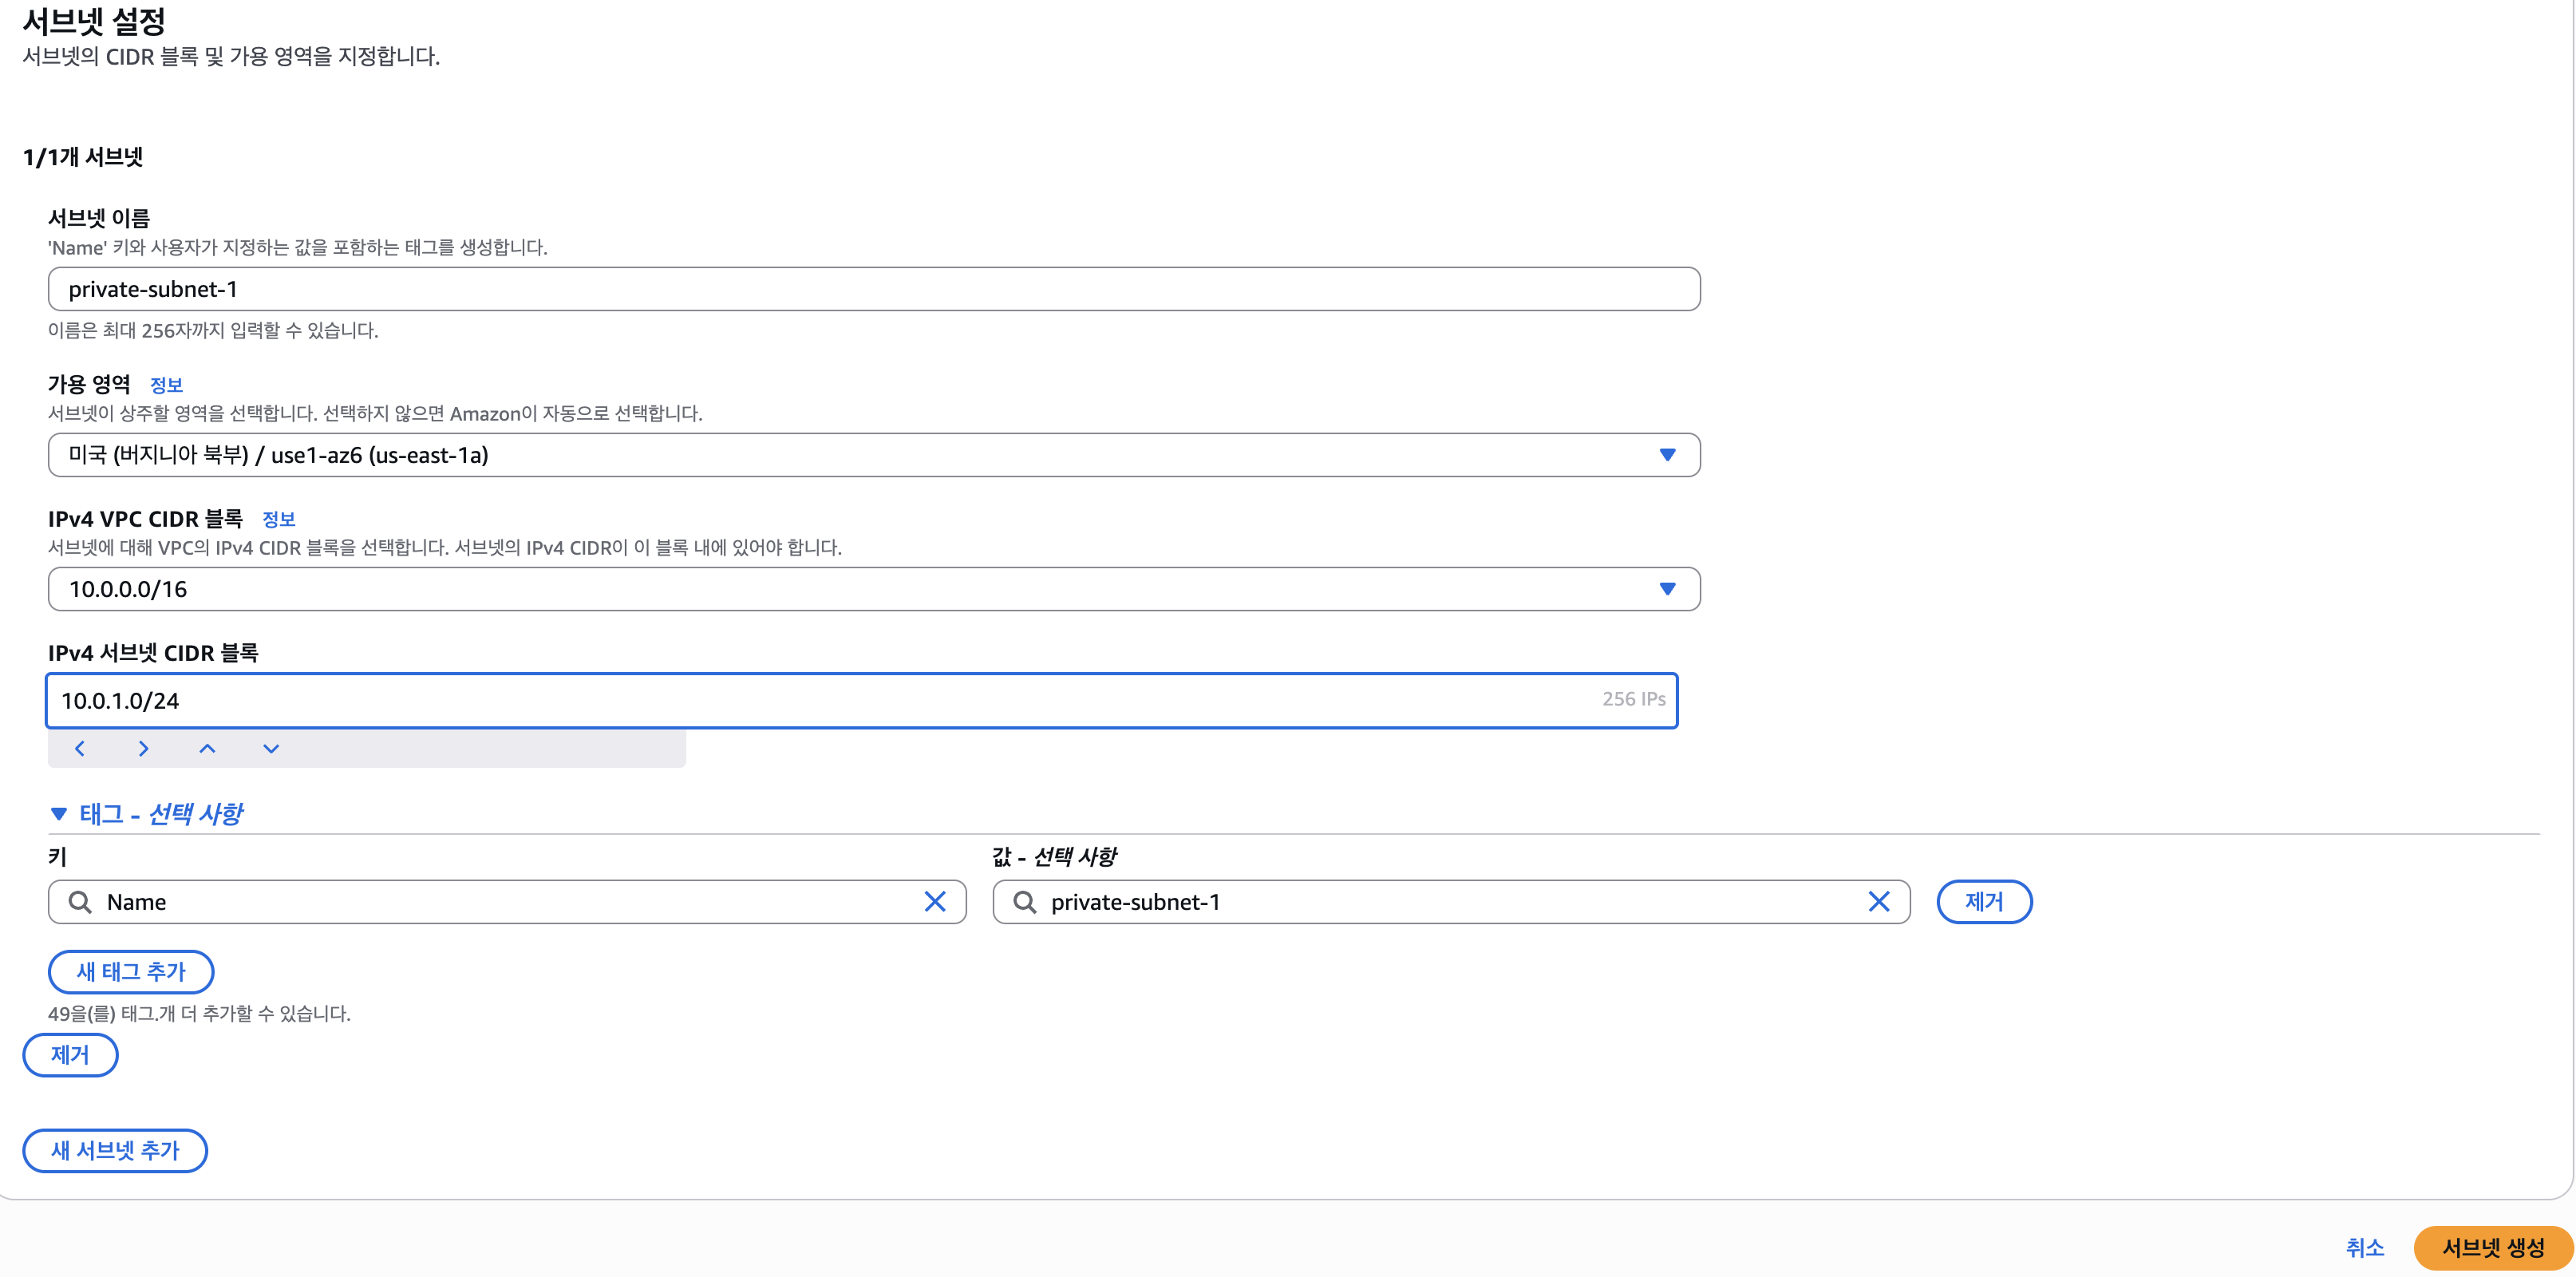Click the 새 태그 추가 button

point(131,971)
